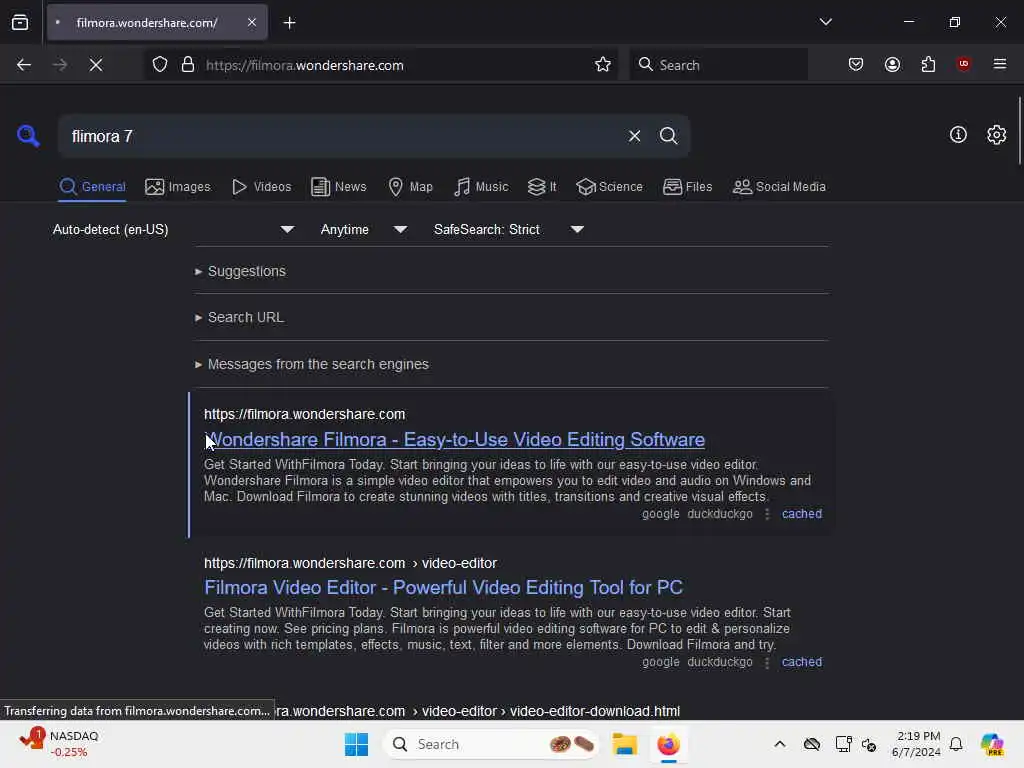
Task: Save page to Pocket
Action: coord(856,65)
